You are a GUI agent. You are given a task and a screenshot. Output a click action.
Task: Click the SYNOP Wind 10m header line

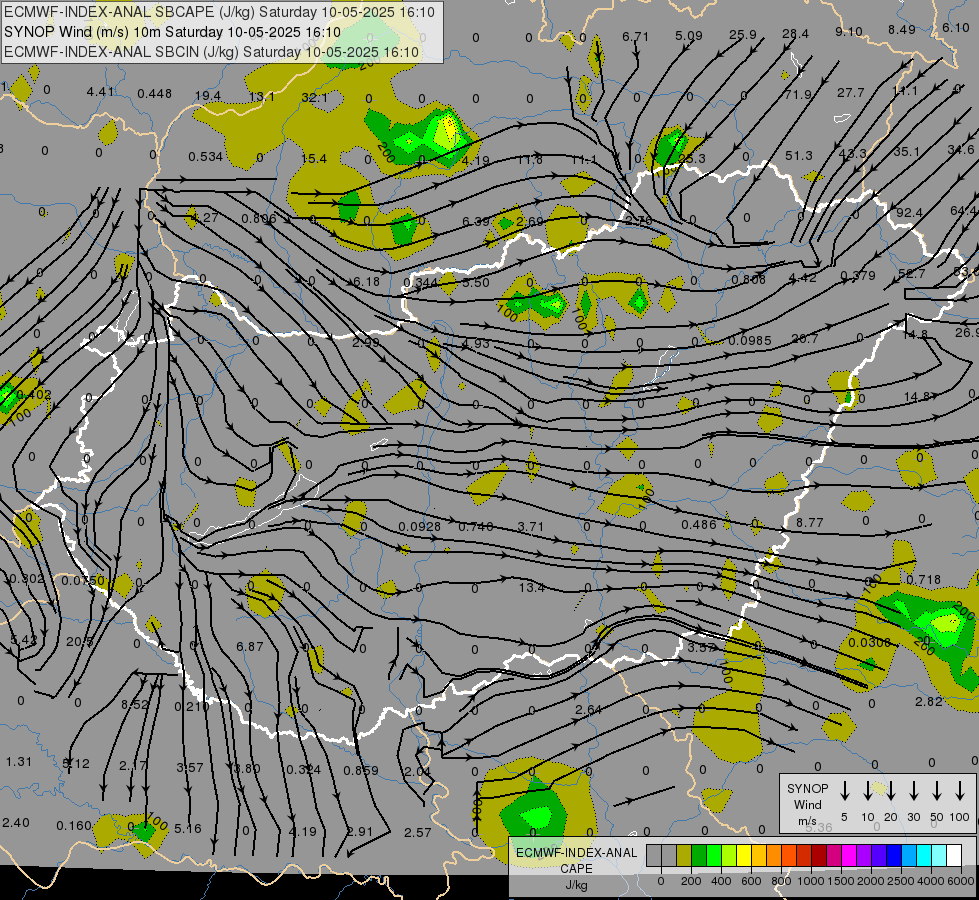click(x=172, y=32)
